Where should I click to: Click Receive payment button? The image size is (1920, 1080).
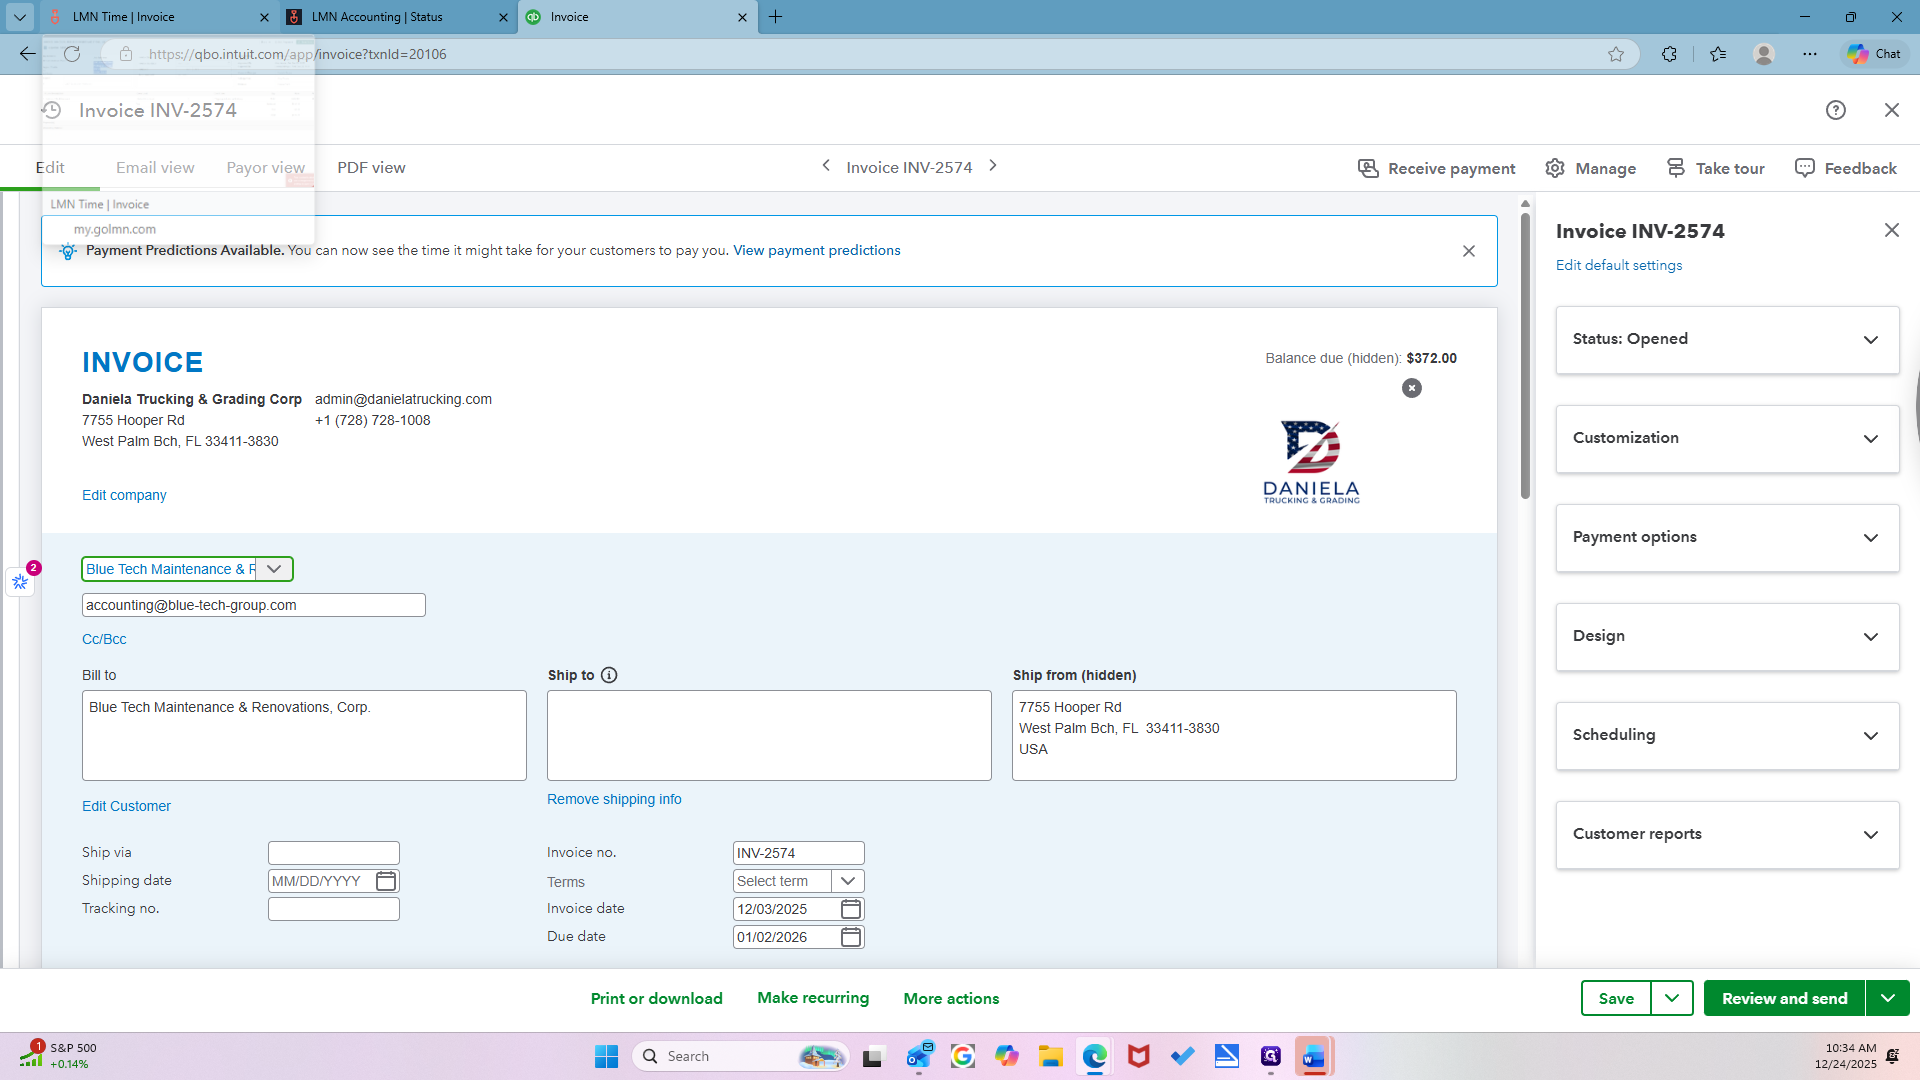point(1436,168)
